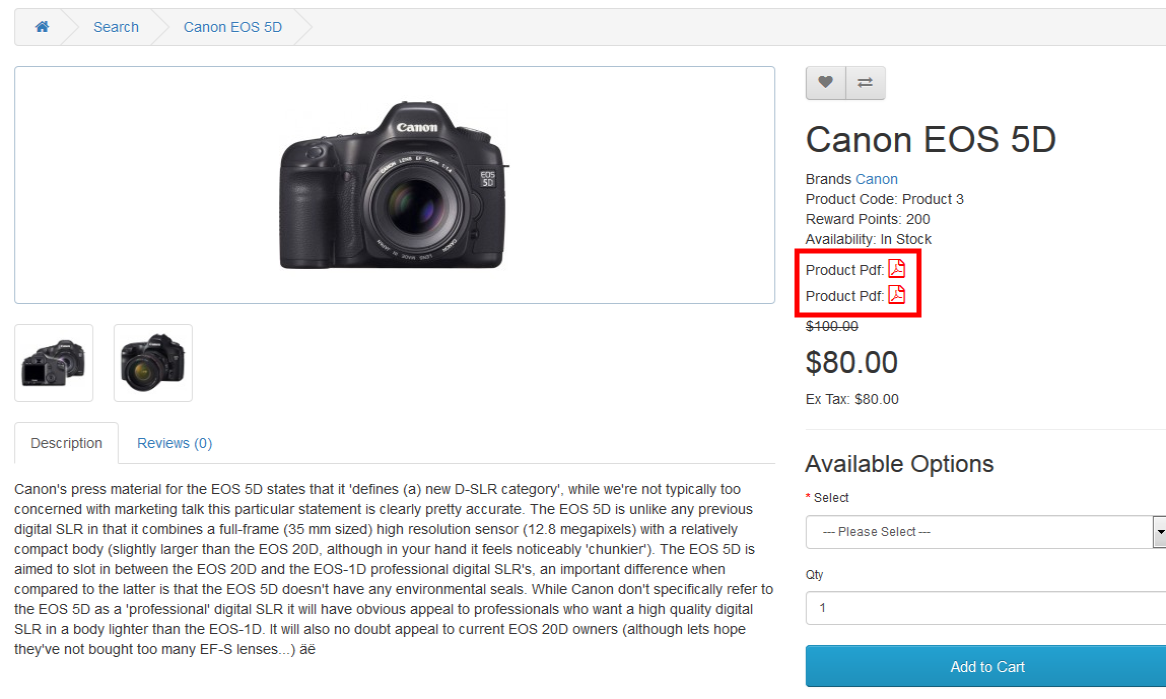Click the Canon EOS 5D product title

pyautogui.click(x=931, y=140)
